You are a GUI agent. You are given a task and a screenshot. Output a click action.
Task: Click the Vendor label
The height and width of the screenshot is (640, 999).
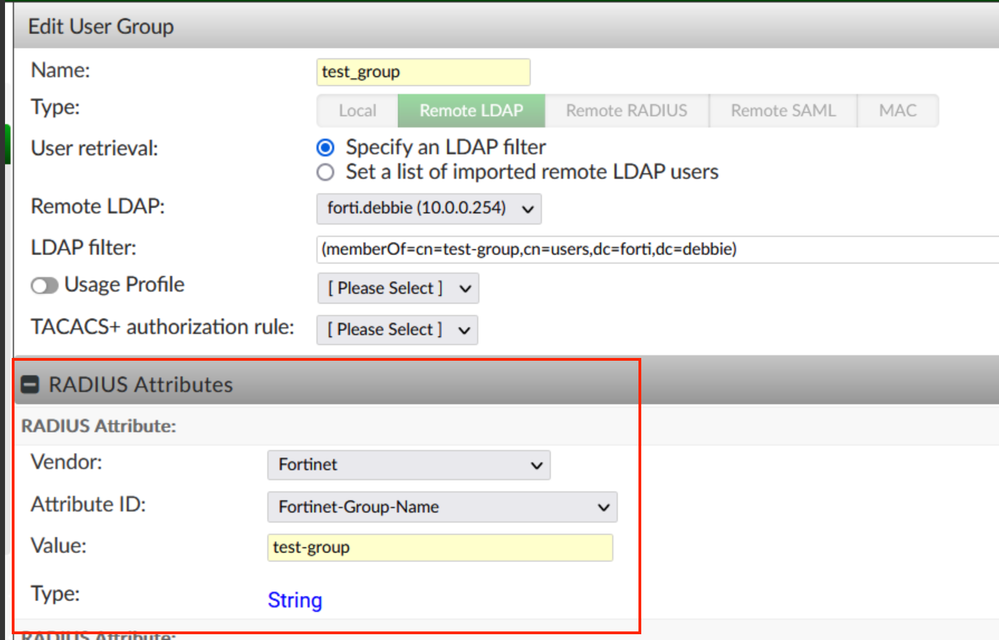tap(66, 462)
